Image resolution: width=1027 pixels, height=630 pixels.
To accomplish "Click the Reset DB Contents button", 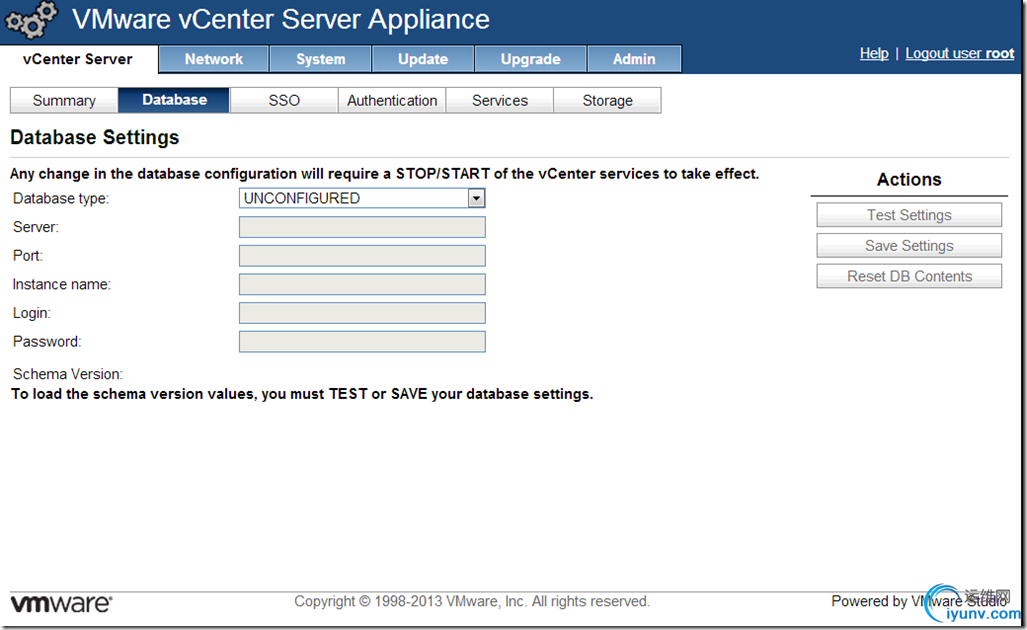I will click(909, 276).
